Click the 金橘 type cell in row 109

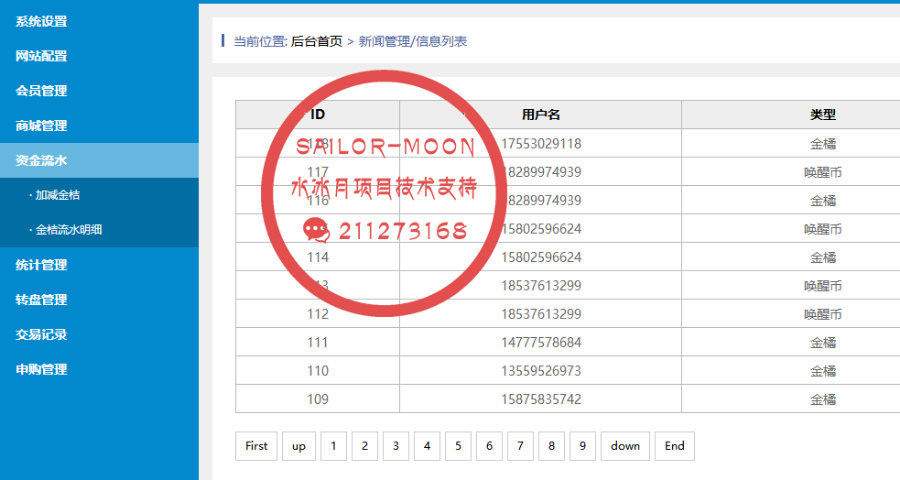tap(823, 399)
